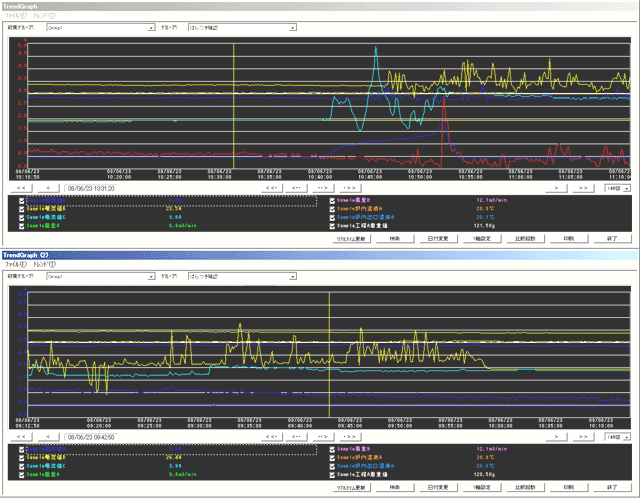Select yellow cursor line in TrendGraph (2) chart

click(x=329, y=354)
